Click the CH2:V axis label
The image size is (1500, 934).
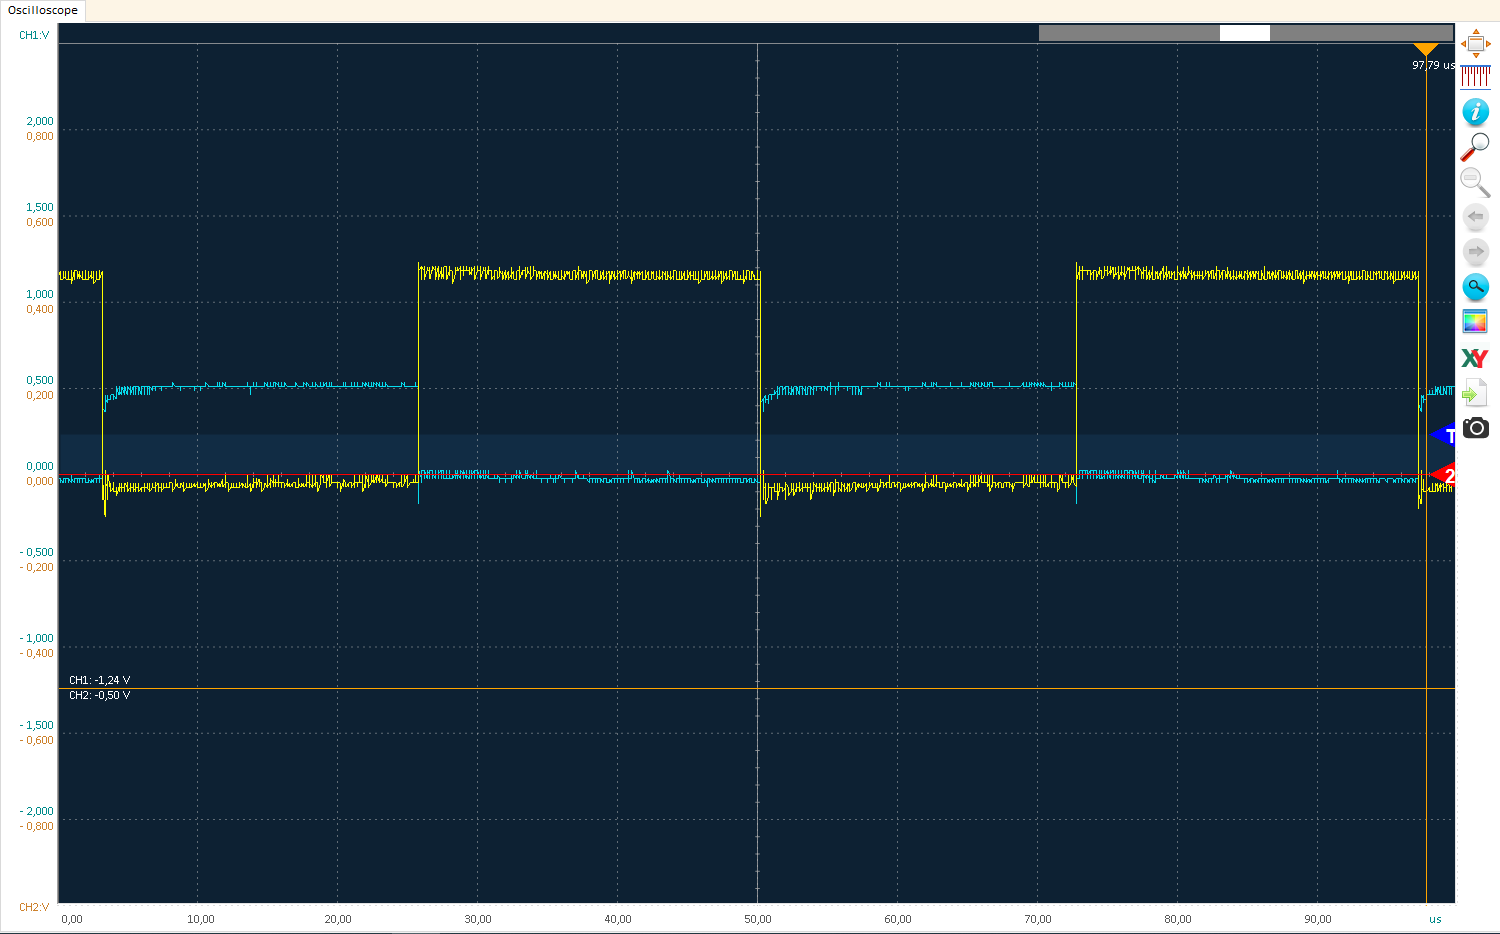pyautogui.click(x=34, y=907)
